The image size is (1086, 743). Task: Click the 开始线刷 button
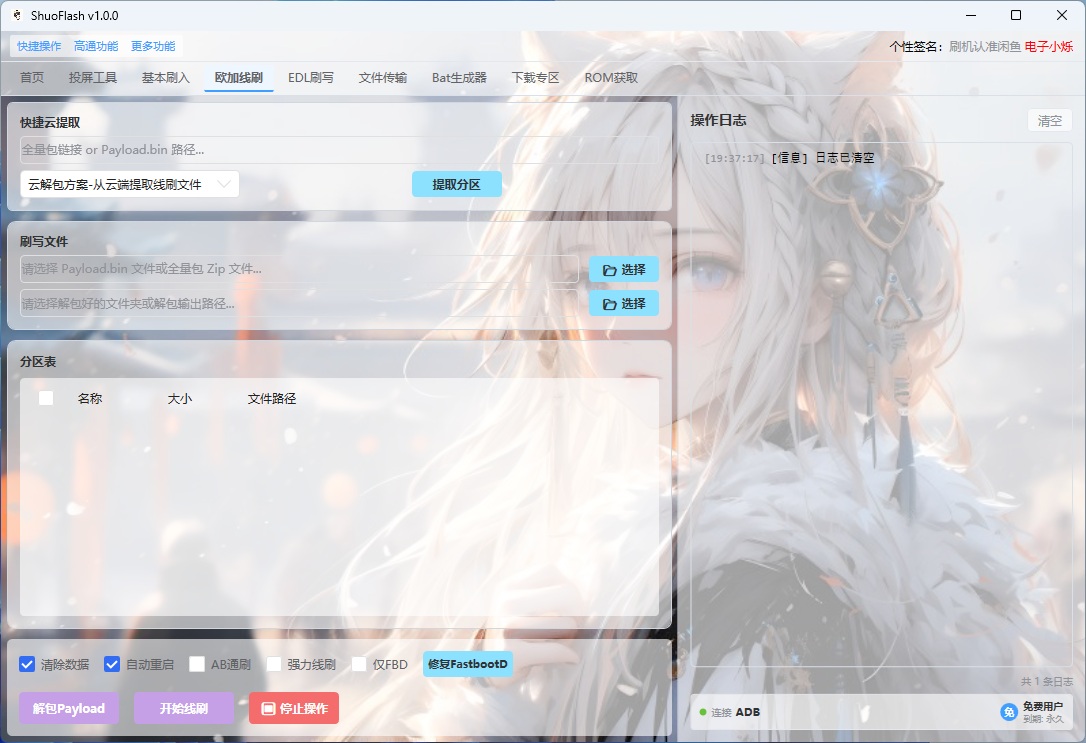pos(184,708)
